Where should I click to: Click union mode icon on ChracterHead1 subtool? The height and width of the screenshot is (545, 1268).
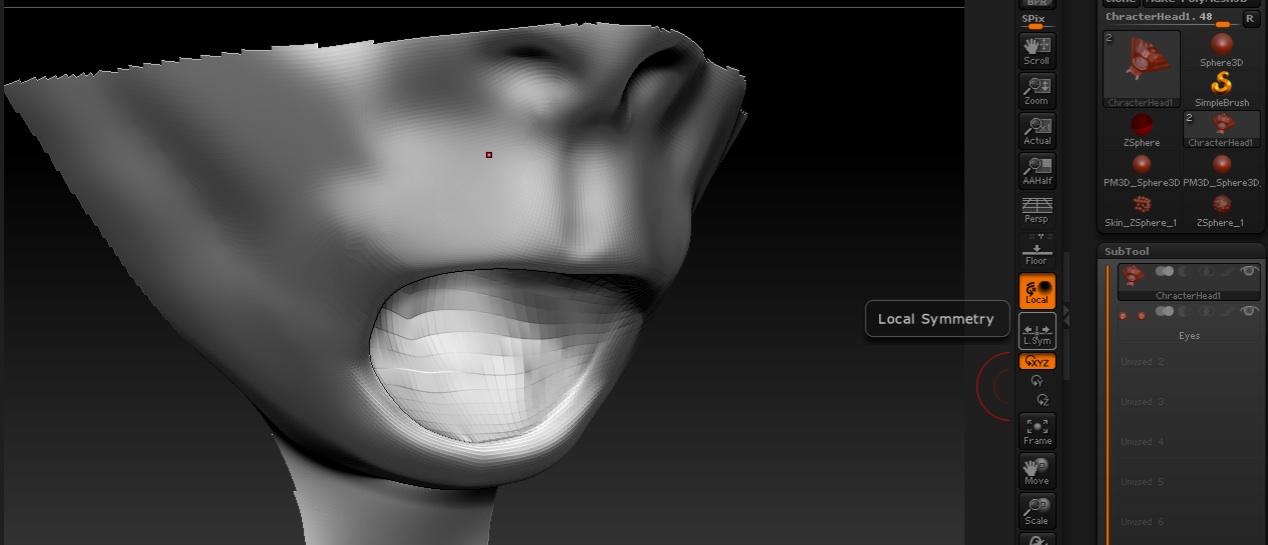tap(1165, 271)
